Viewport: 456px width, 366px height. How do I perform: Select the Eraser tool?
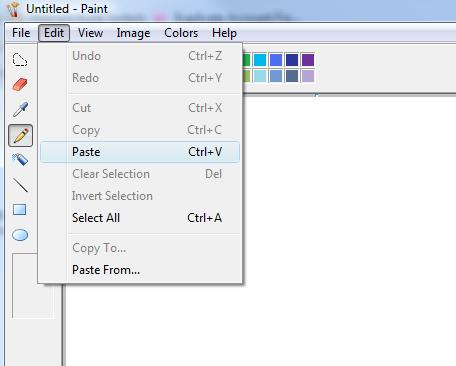coord(20,85)
